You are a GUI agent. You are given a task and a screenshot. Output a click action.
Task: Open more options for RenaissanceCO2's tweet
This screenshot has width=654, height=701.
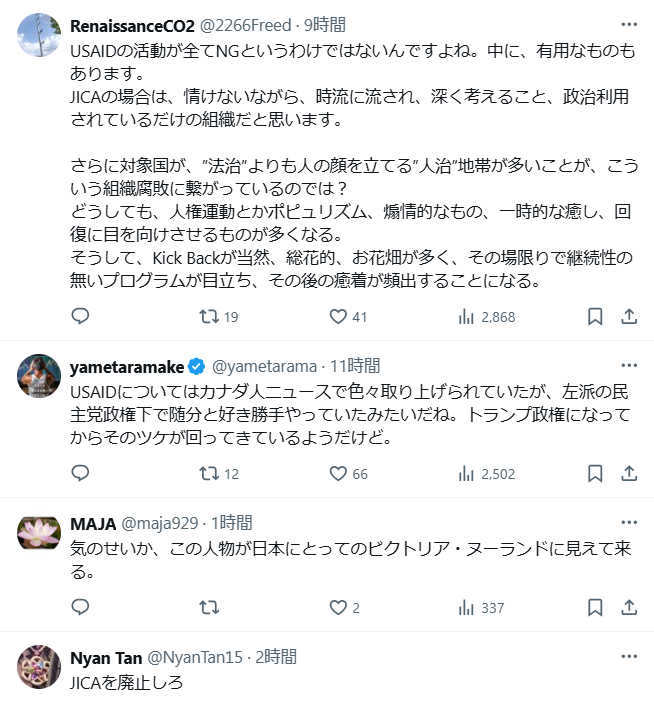[629, 24]
